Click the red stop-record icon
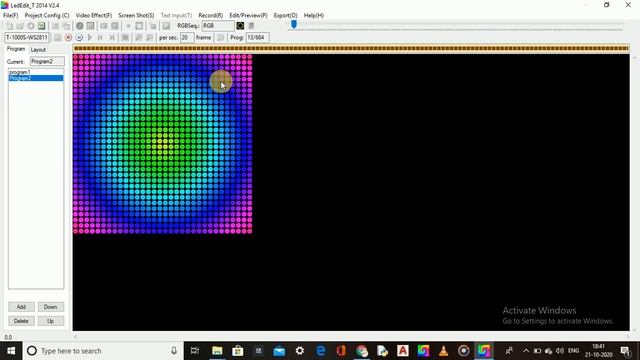Screen dimensions: 640x360 [68, 38]
